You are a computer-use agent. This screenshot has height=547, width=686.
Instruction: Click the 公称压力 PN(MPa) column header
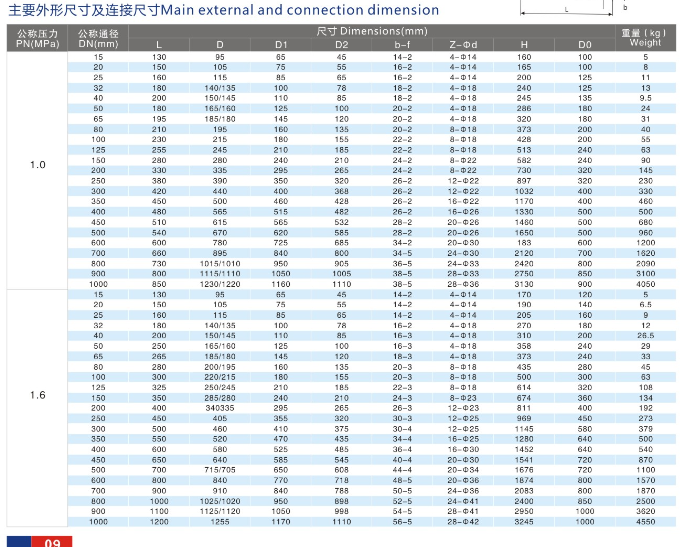coord(37,39)
